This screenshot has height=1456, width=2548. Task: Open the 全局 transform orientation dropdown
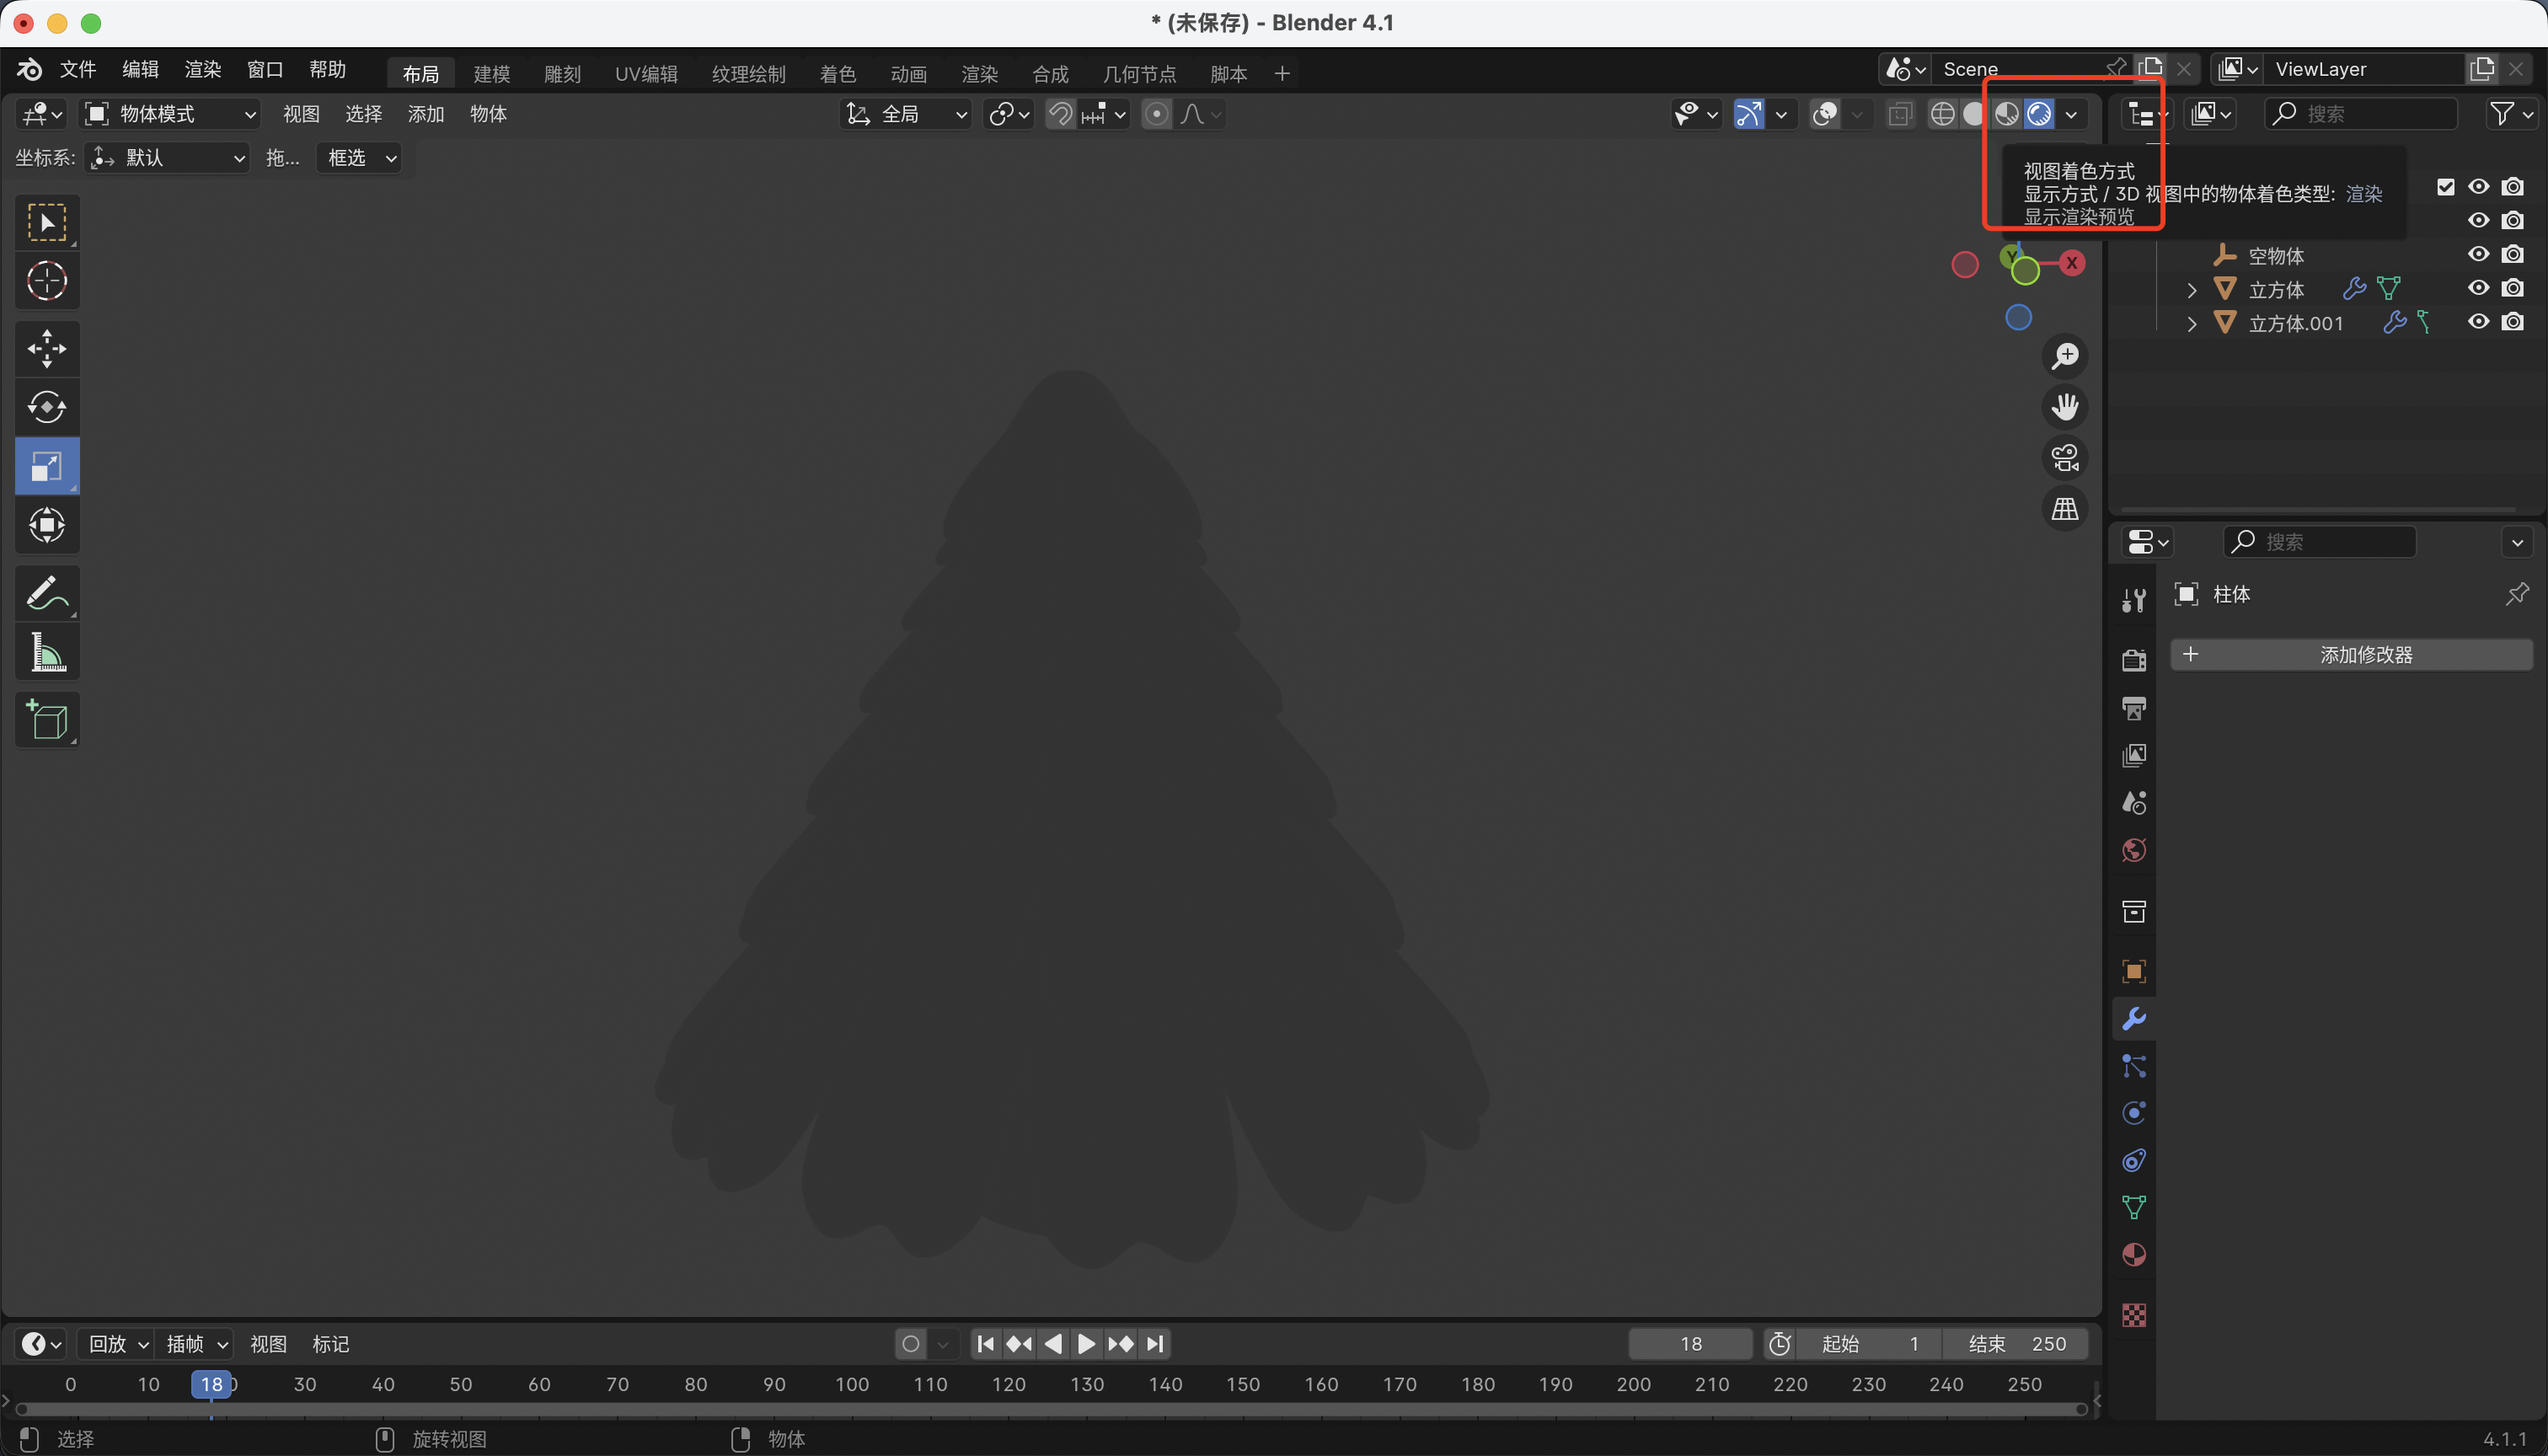tap(906, 114)
